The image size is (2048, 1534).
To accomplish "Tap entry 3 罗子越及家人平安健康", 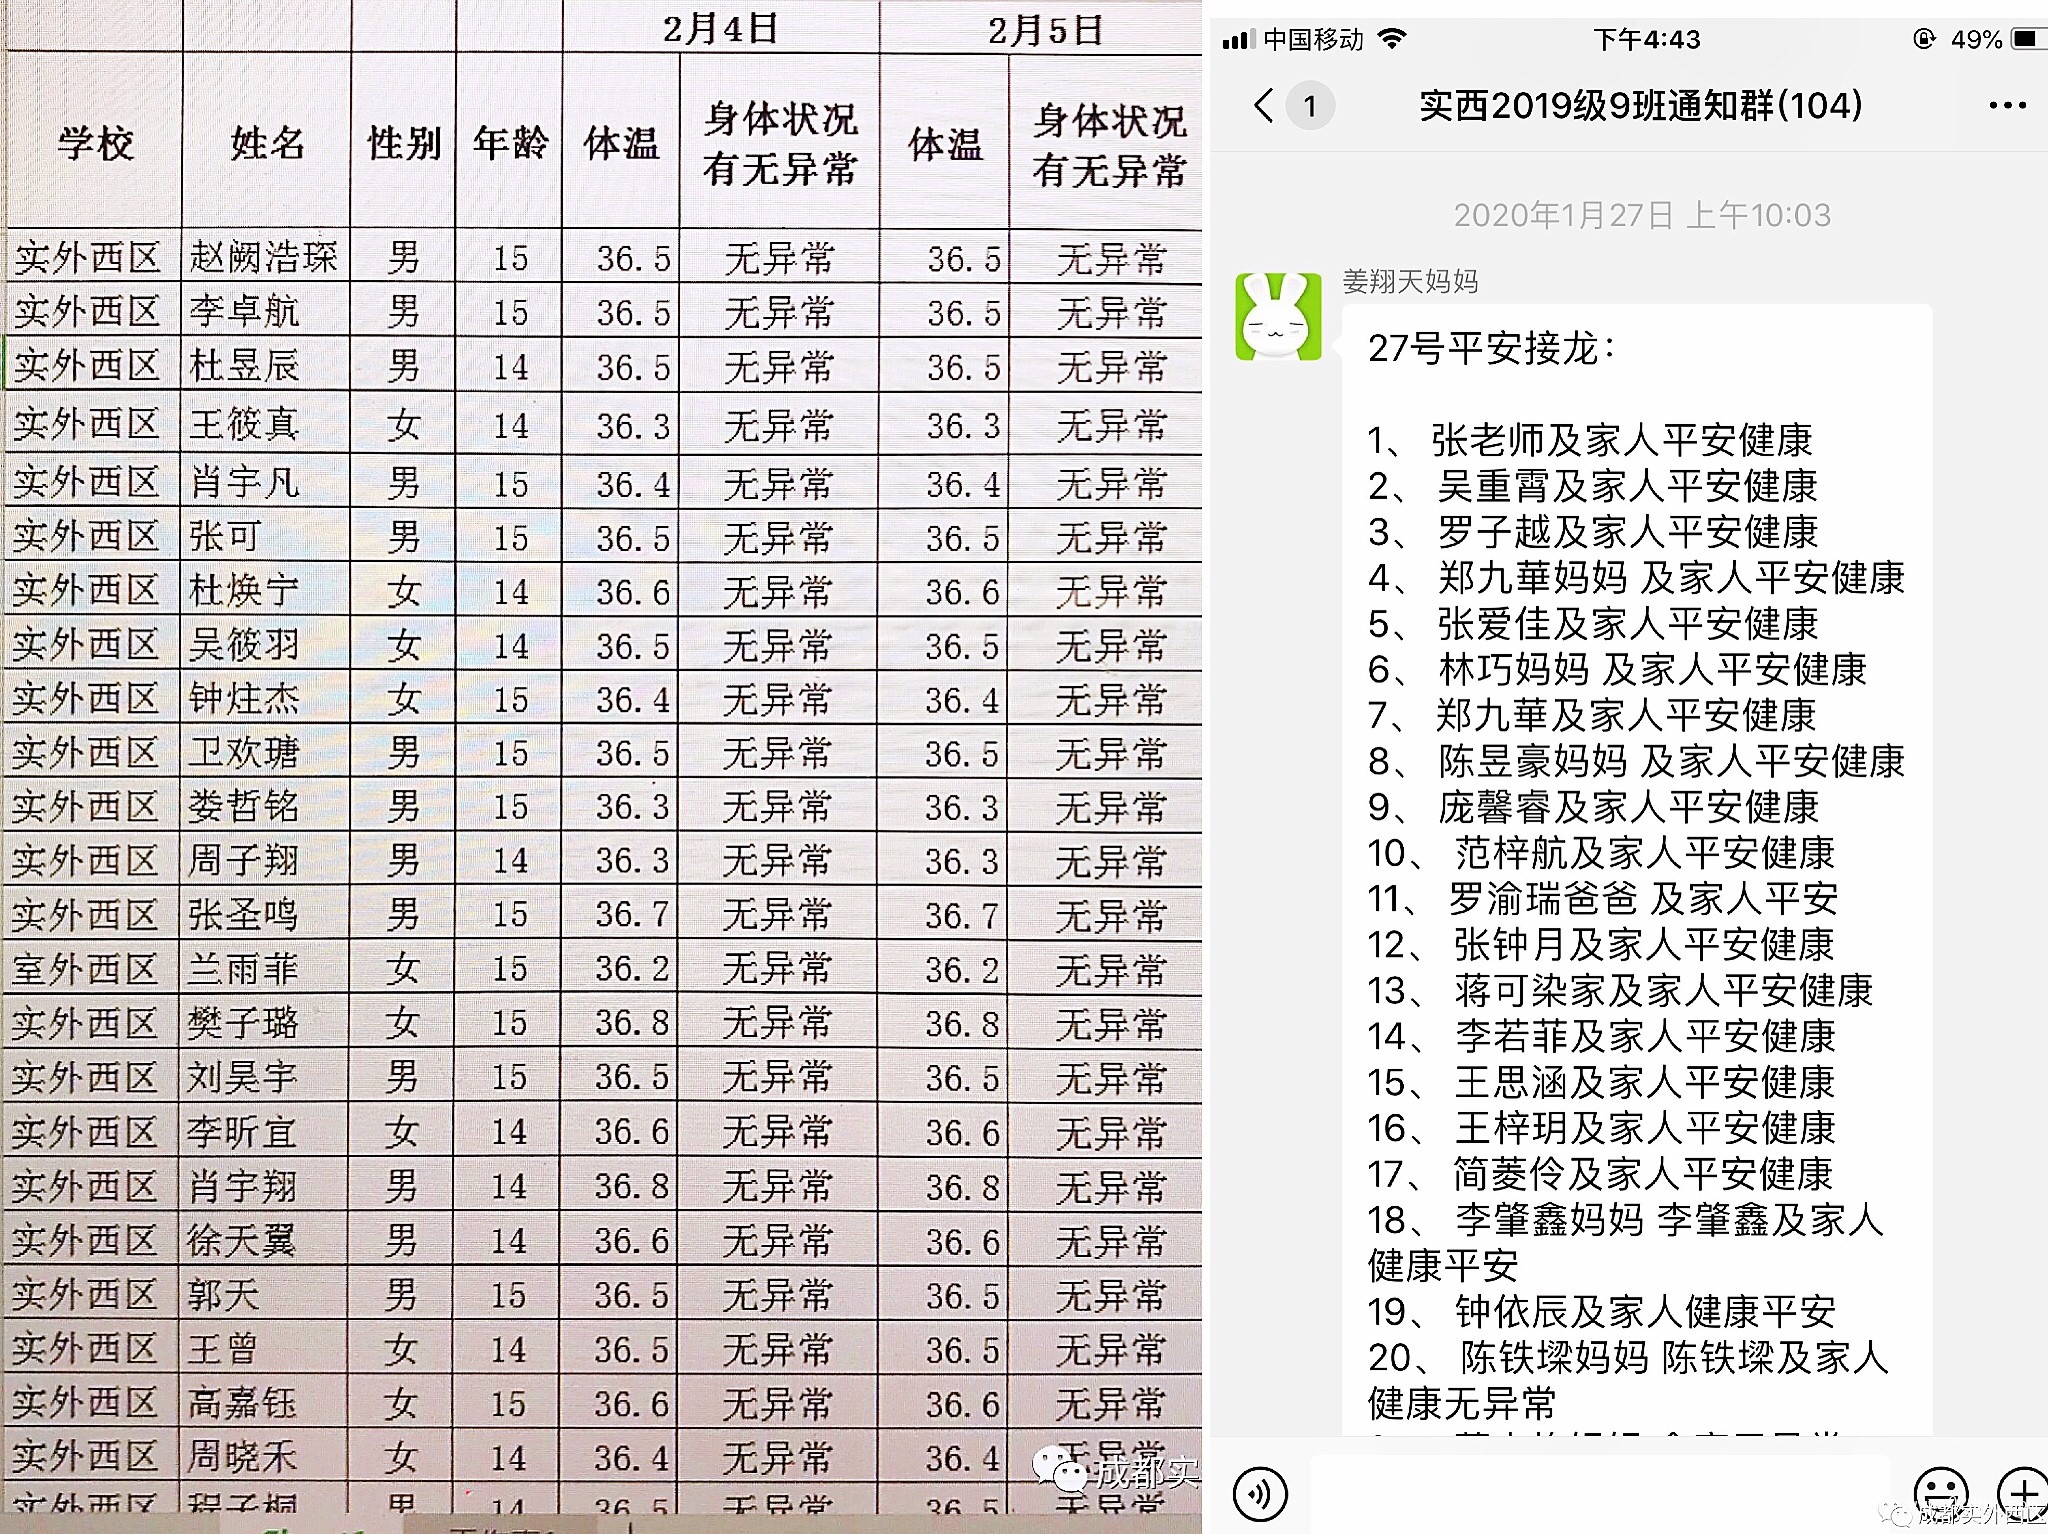I will point(1593,532).
